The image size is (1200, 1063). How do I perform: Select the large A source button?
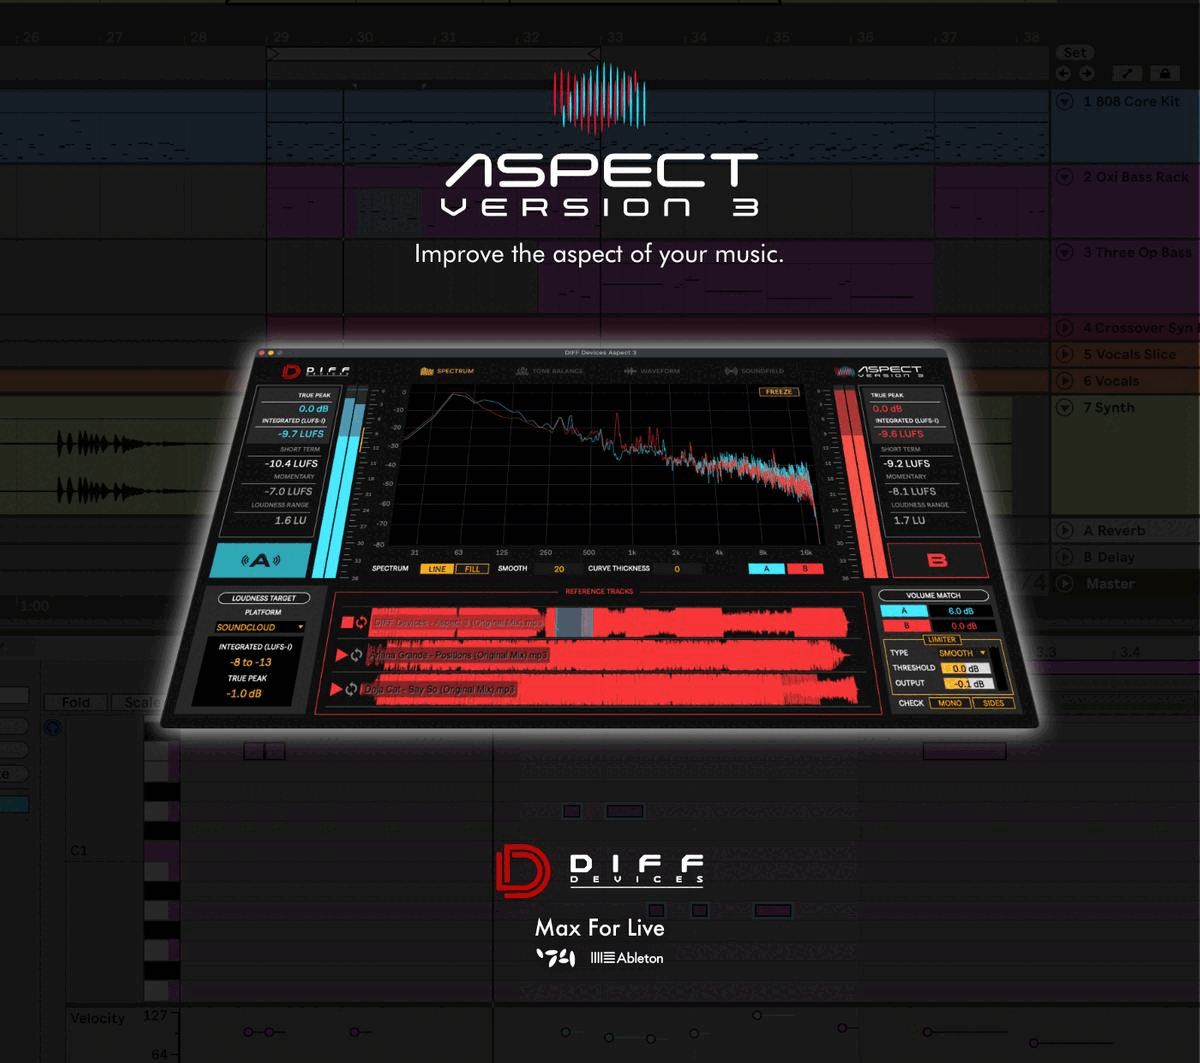click(x=262, y=561)
